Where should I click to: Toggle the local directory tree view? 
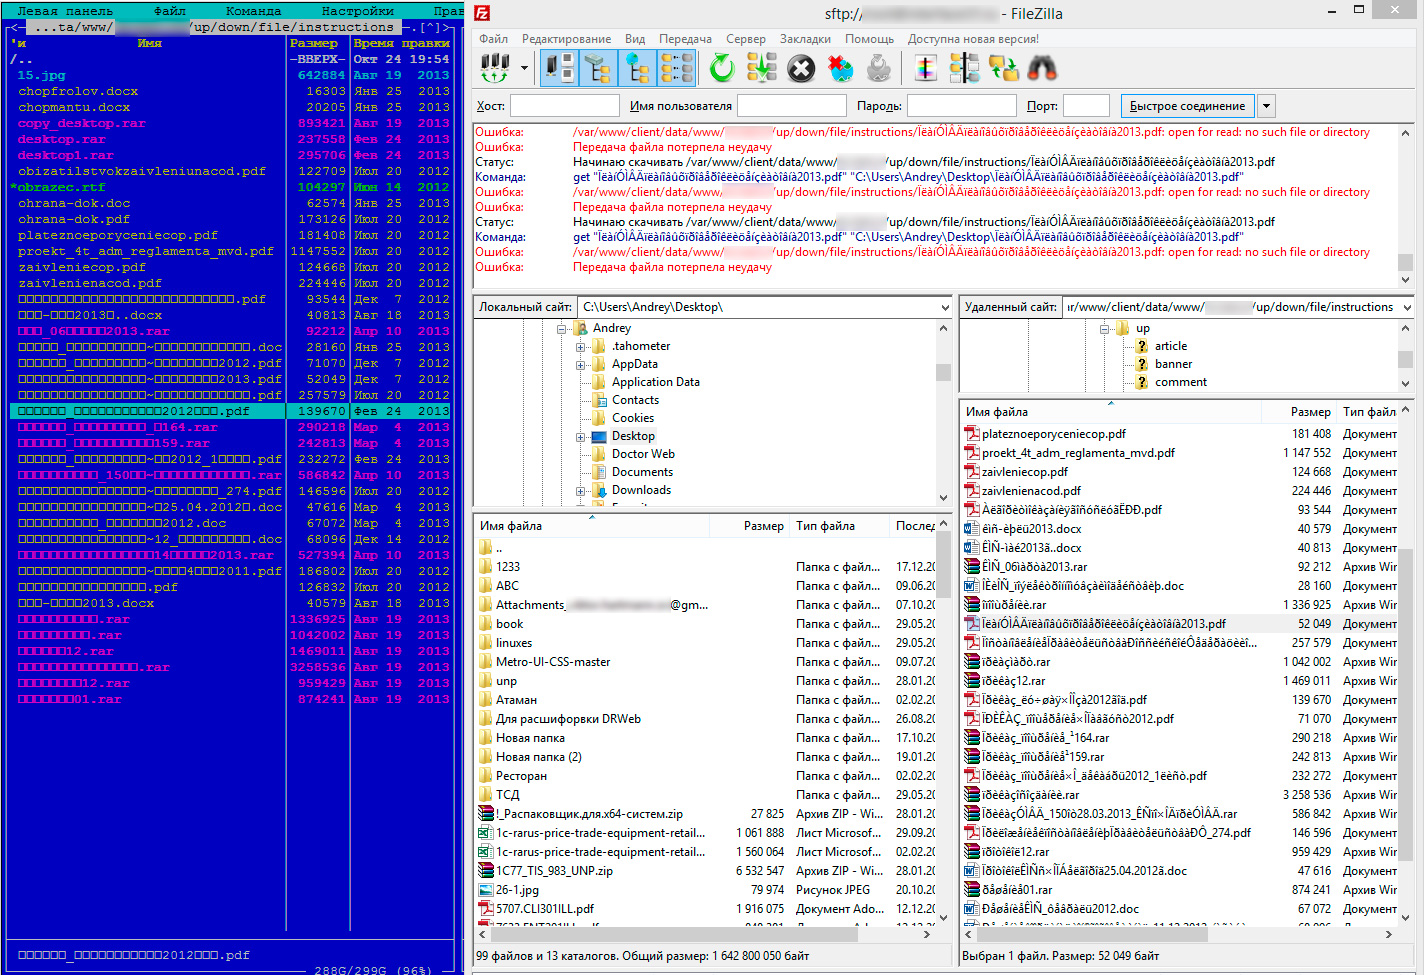[598, 68]
